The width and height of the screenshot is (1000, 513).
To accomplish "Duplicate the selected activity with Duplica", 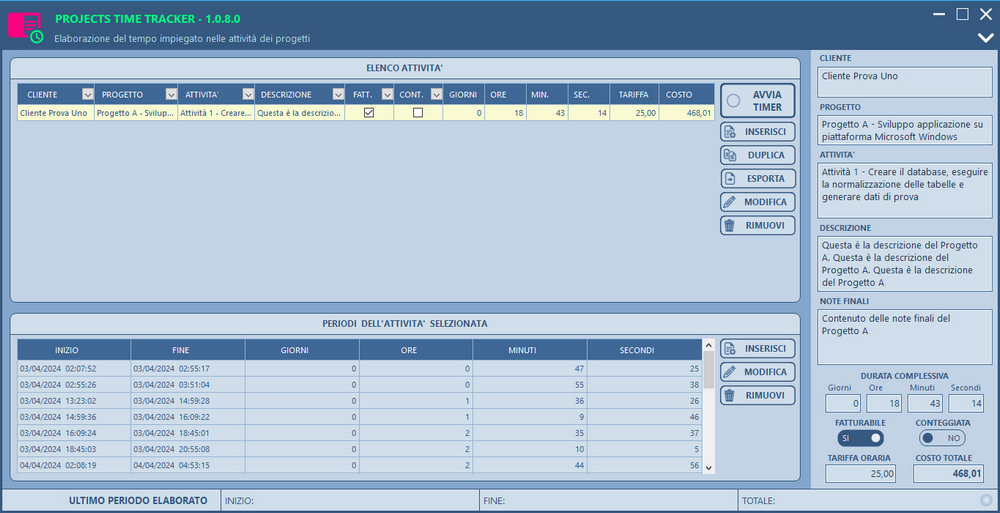I will [x=757, y=155].
